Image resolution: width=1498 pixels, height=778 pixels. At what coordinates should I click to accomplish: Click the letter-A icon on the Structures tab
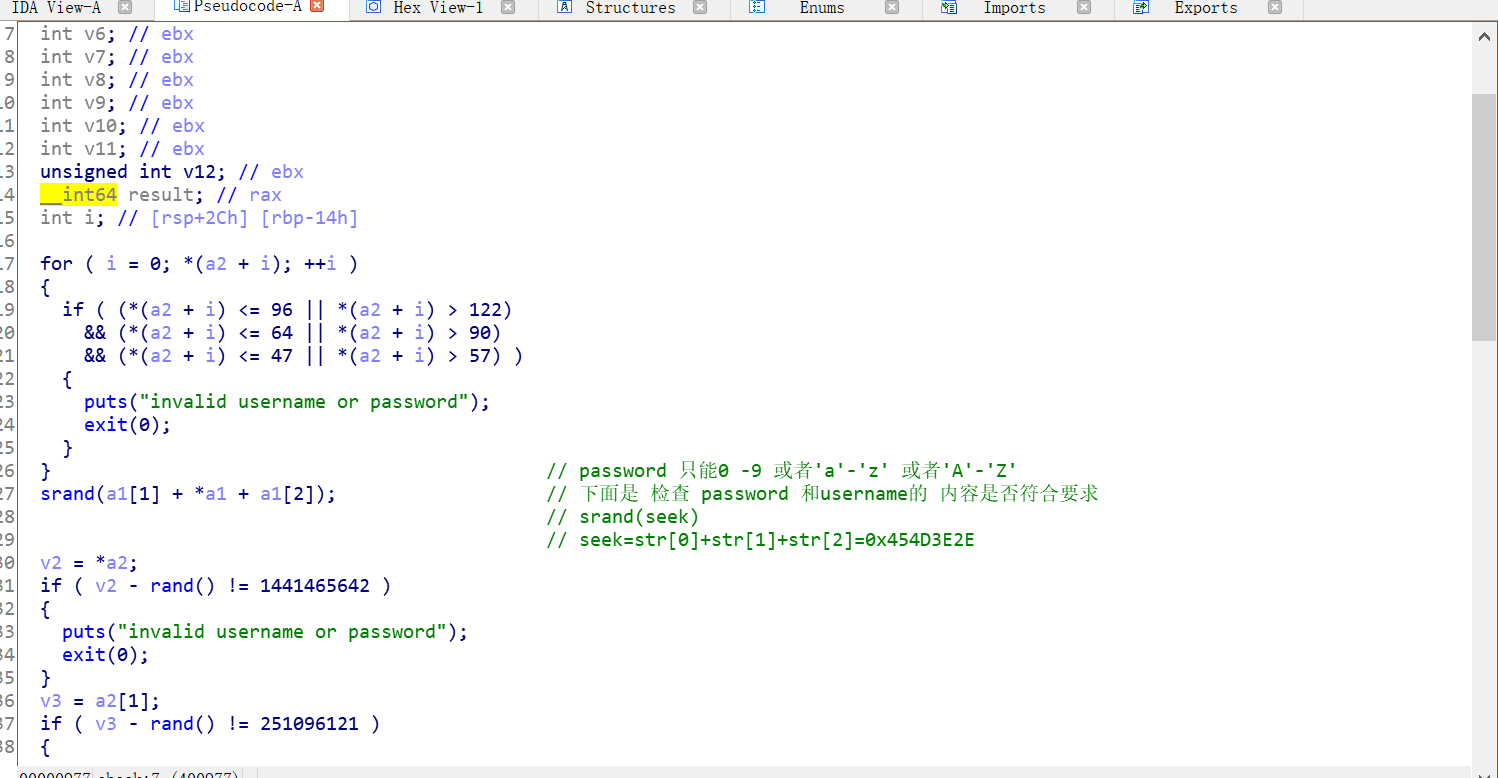tap(563, 9)
